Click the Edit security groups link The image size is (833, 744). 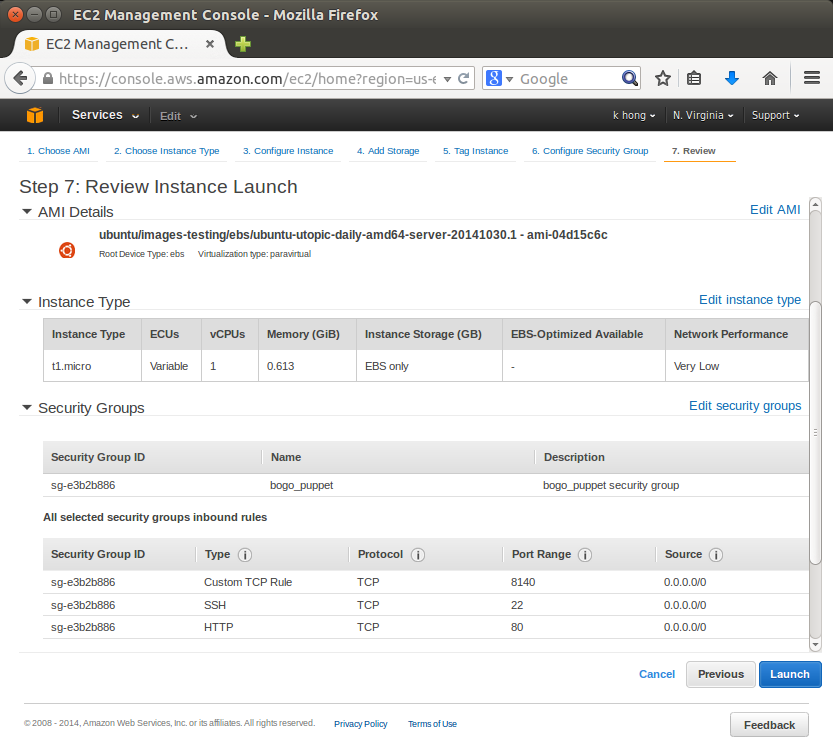(745, 406)
